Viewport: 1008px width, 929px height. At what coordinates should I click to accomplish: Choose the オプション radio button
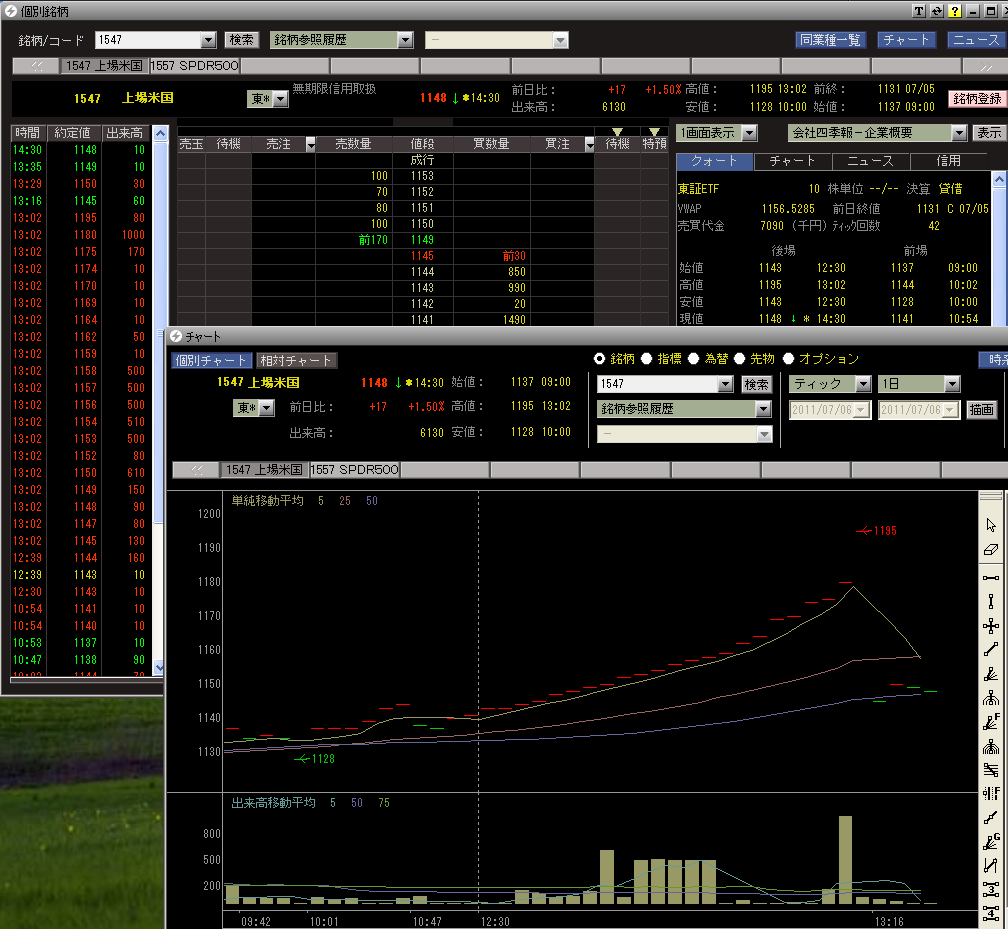pyautogui.click(x=789, y=359)
